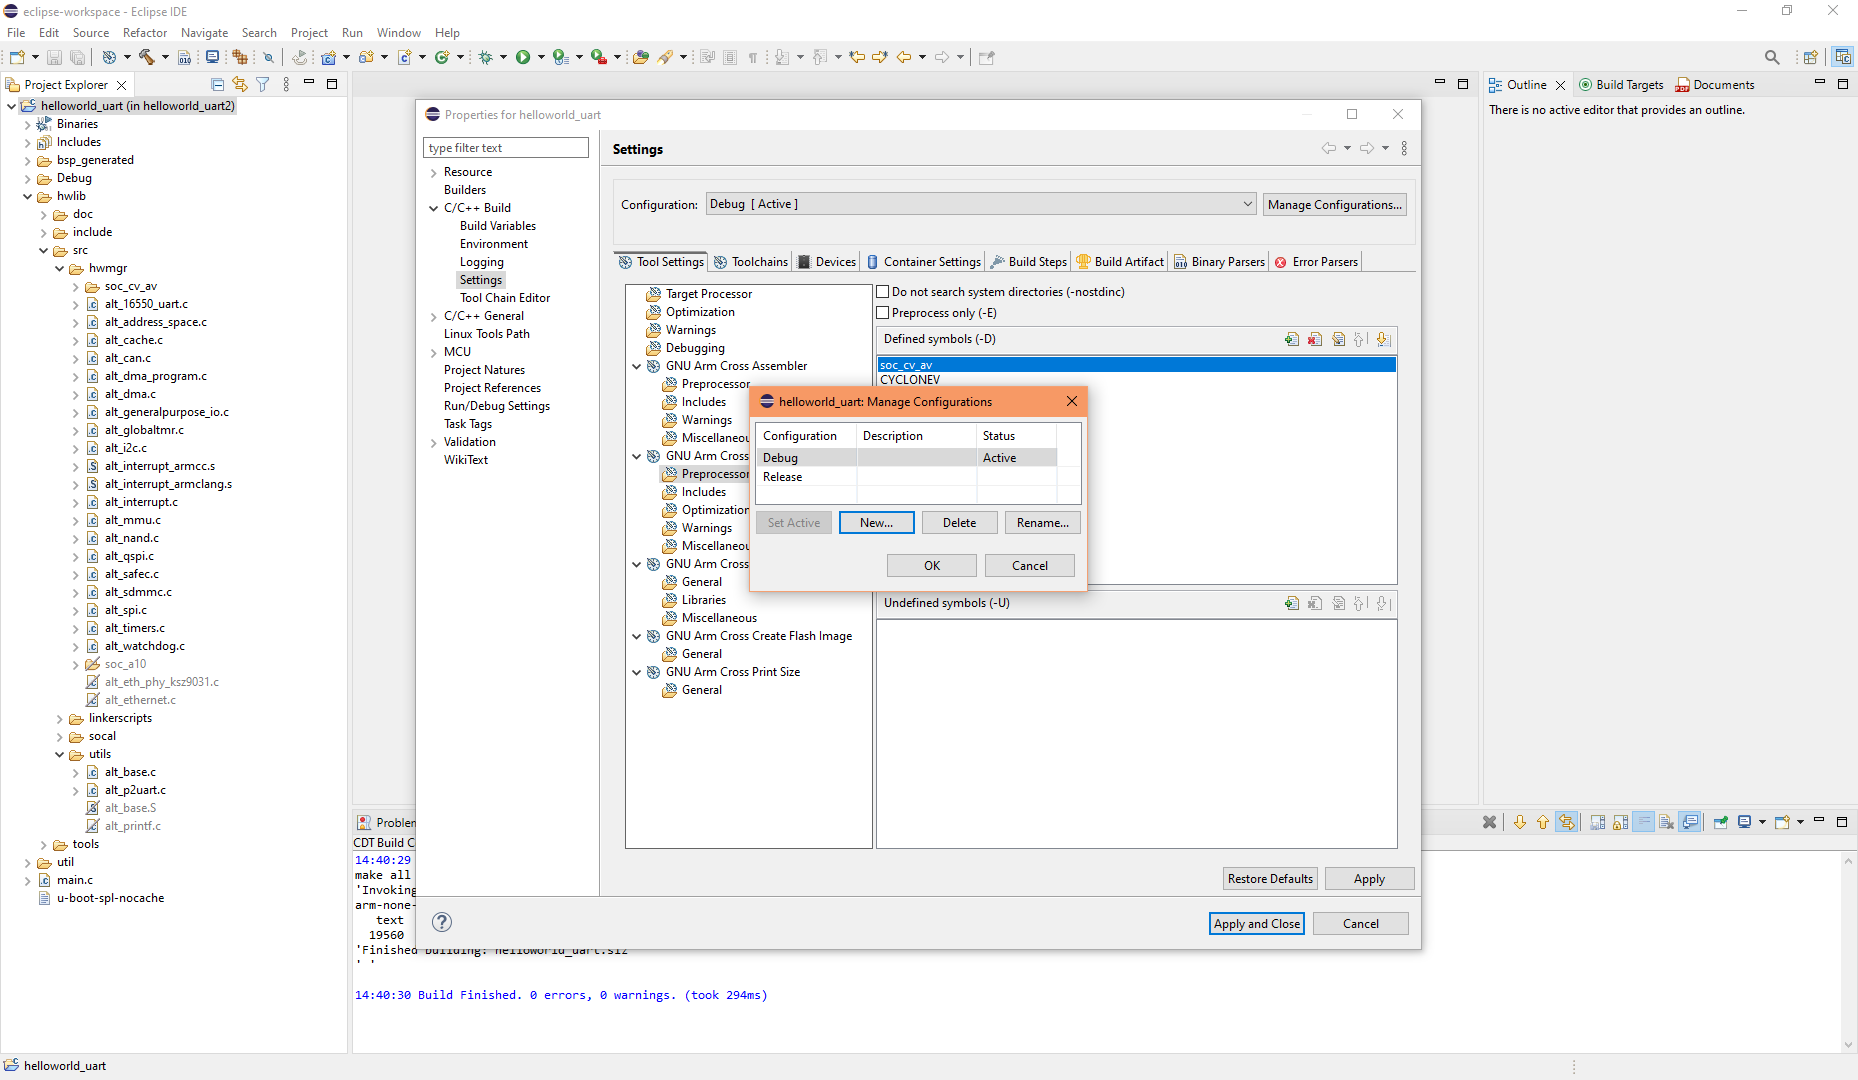Move the defined symbol down
Image resolution: width=1858 pixels, height=1080 pixels.
[1384, 339]
